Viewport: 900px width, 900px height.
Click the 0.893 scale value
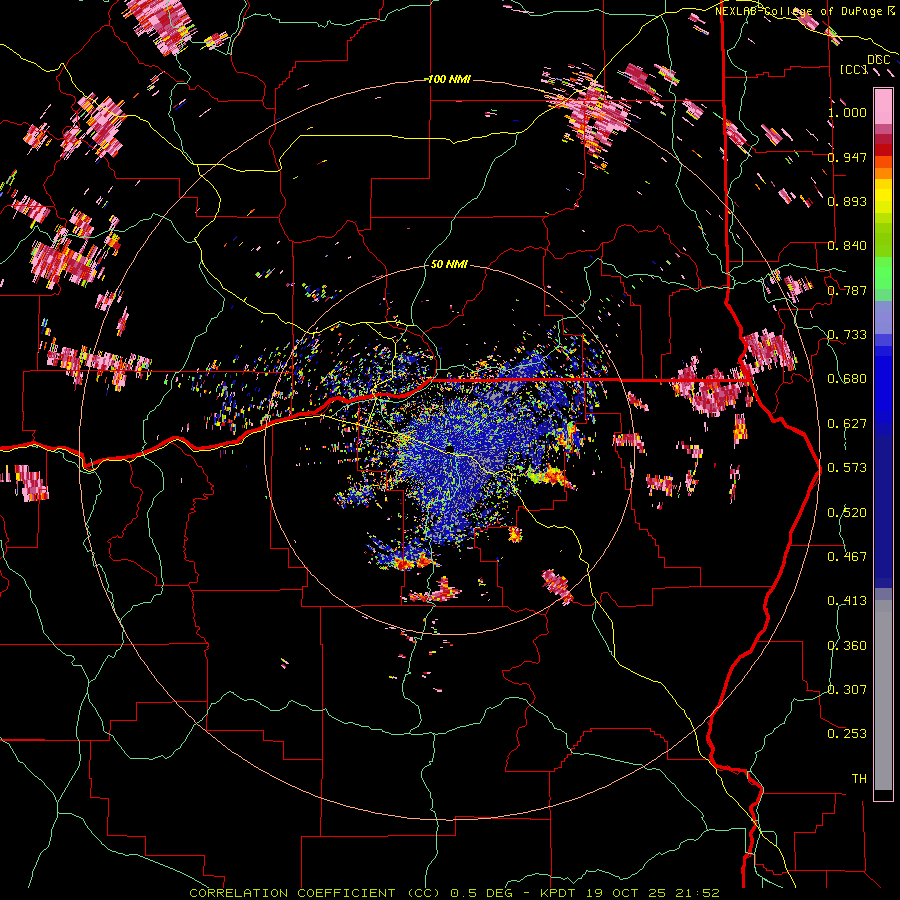pos(847,201)
